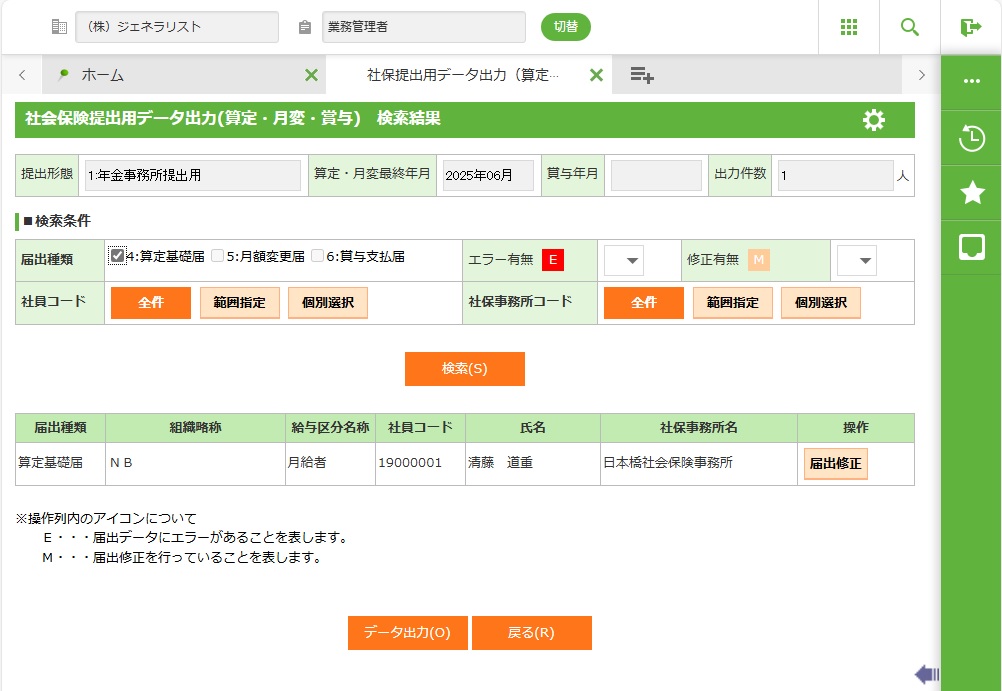Open settings gear in green title bar
The width and height of the screenshot is (1002, 691).
pos(873,121)
